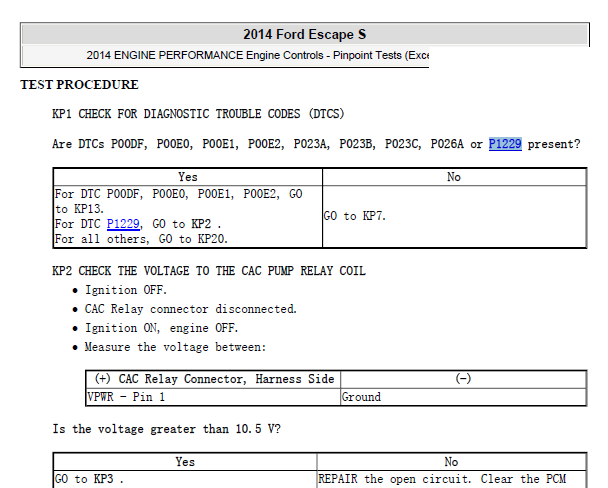Click the 'KP1 CHECK FOR DIAGNOSTIC TROUBLE CODES' heading
This screenshot has height=488, width=608.
click(x=198, y=114)
